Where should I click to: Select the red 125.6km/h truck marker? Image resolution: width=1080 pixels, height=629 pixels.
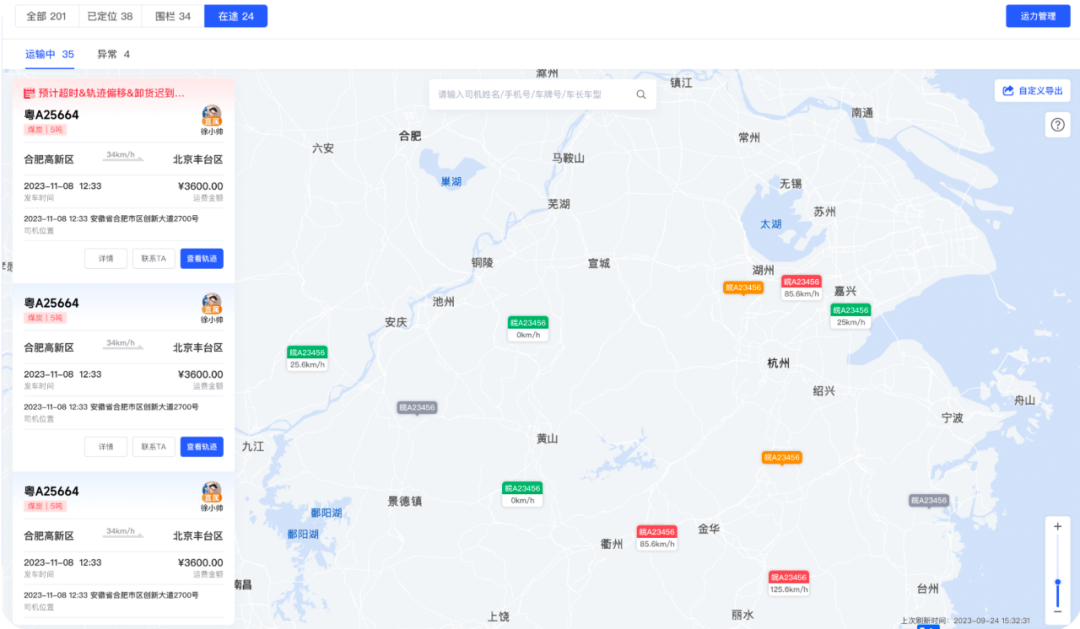tap(789, 583)
